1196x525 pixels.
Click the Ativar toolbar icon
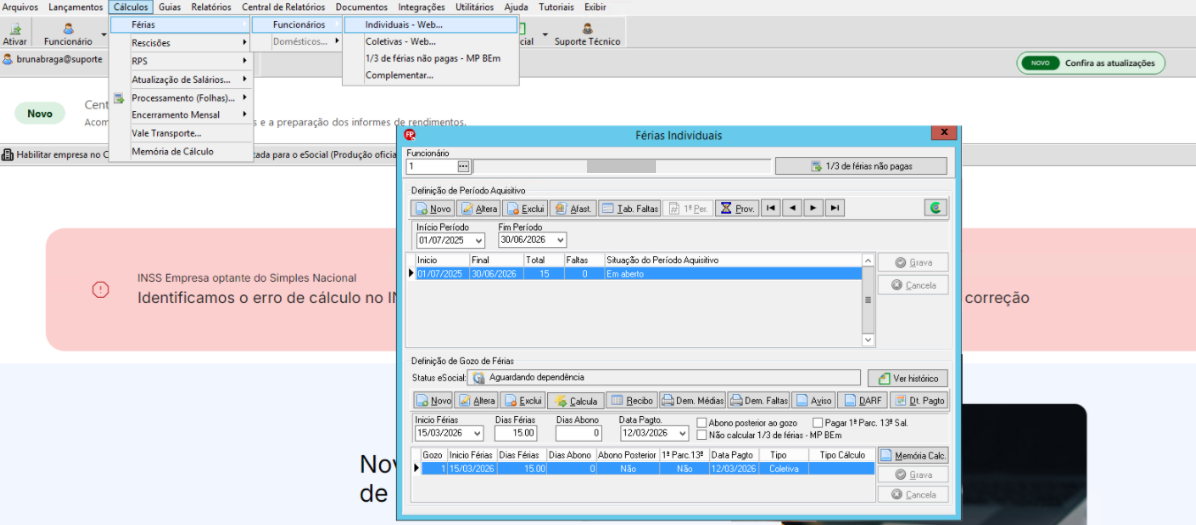[14, 34]
